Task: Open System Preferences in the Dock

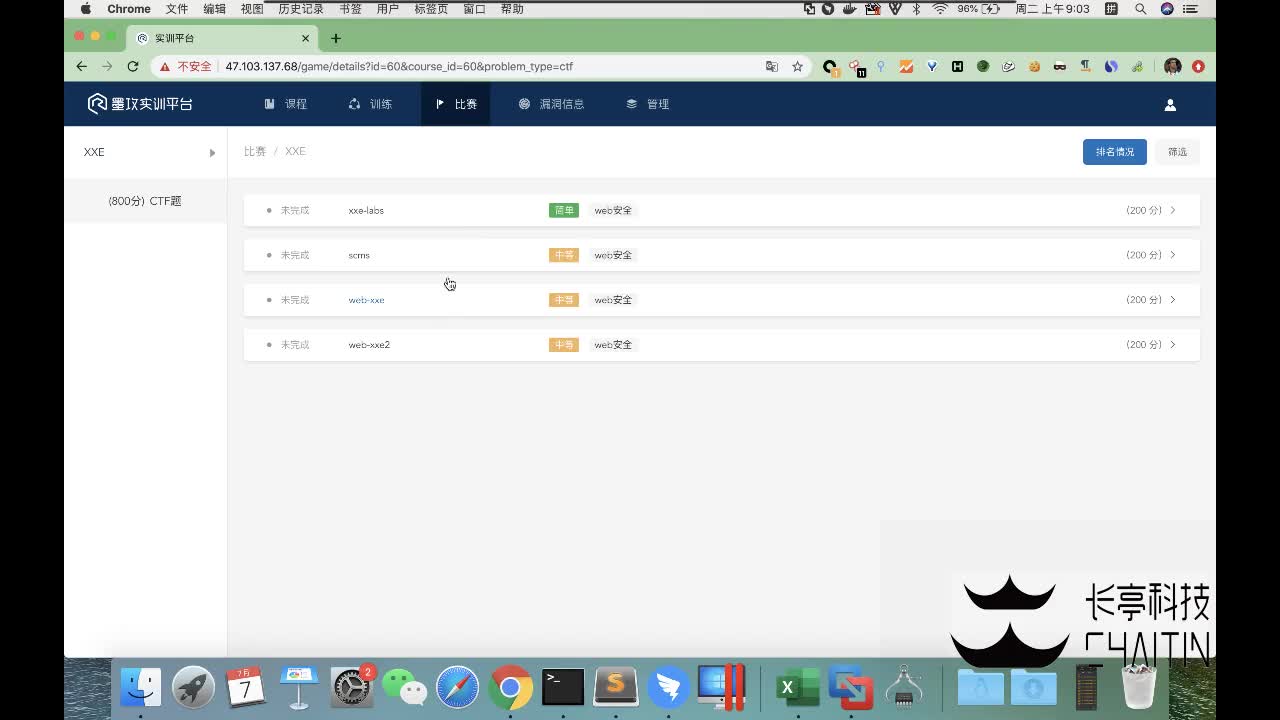Action: click(352, 688)
